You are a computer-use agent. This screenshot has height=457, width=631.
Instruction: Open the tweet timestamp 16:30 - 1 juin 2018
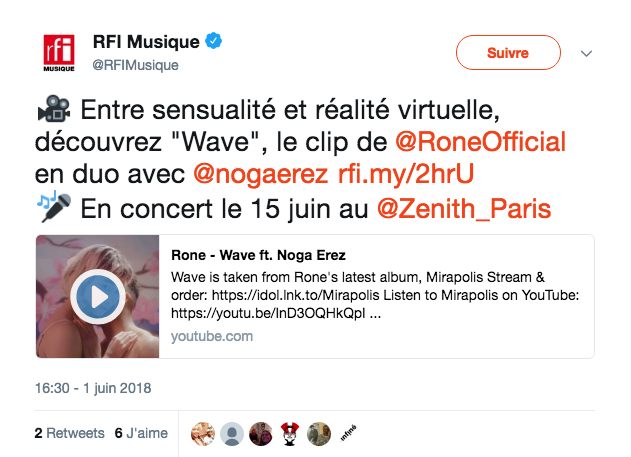pos(92,387)
